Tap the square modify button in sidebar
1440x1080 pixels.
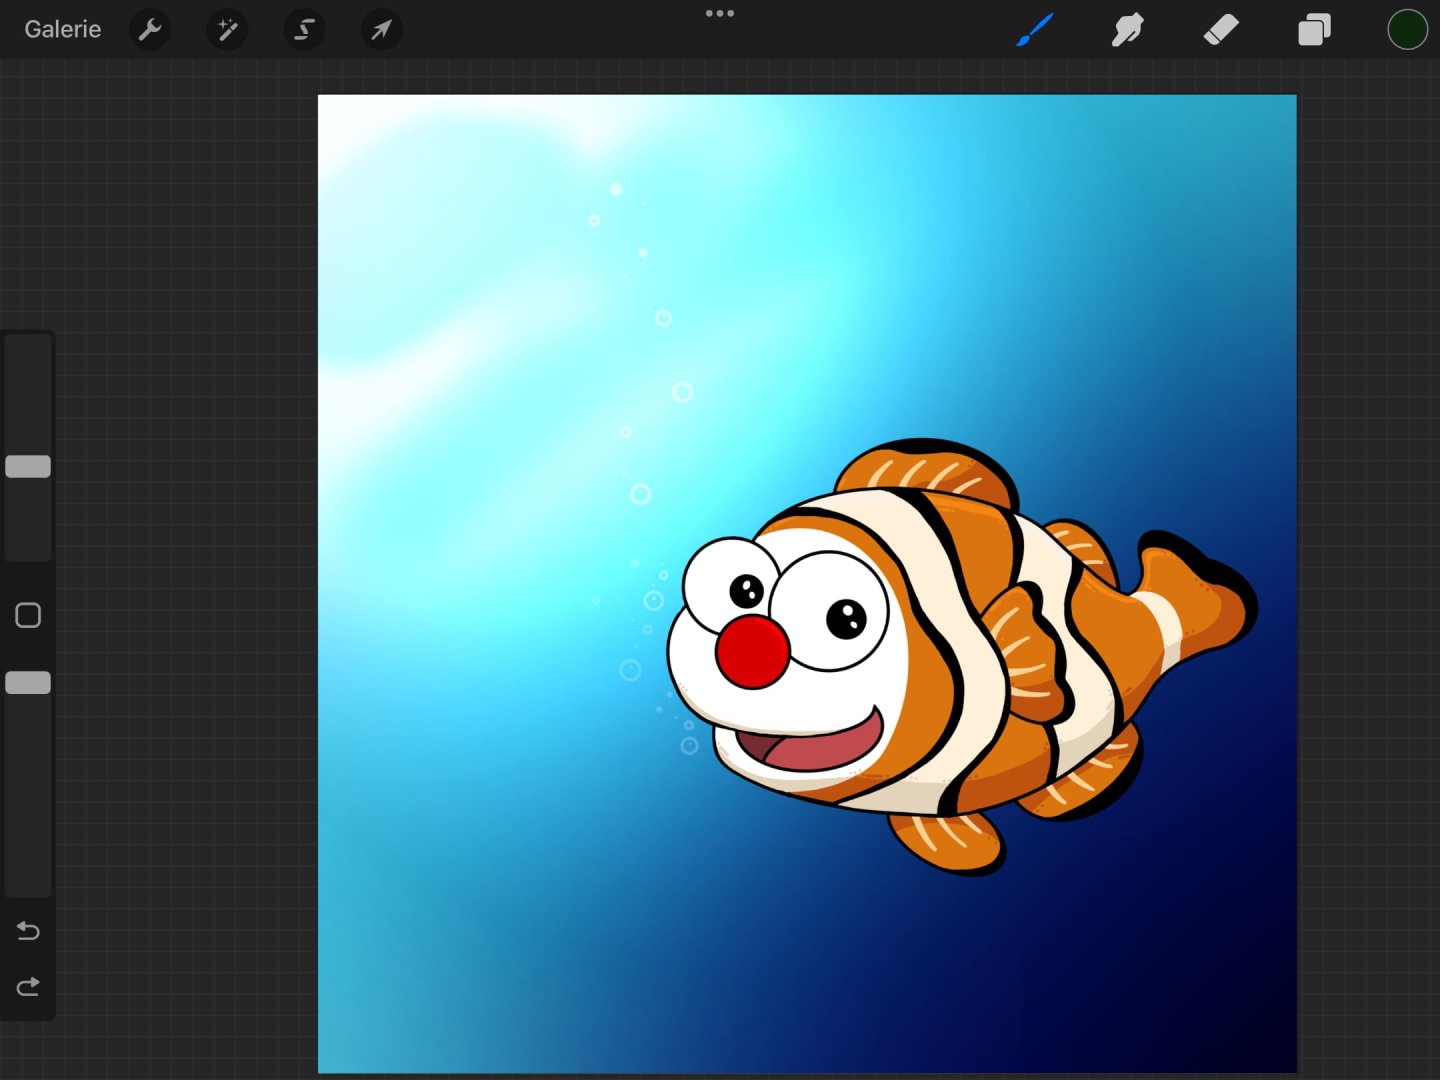coord(28,615)
